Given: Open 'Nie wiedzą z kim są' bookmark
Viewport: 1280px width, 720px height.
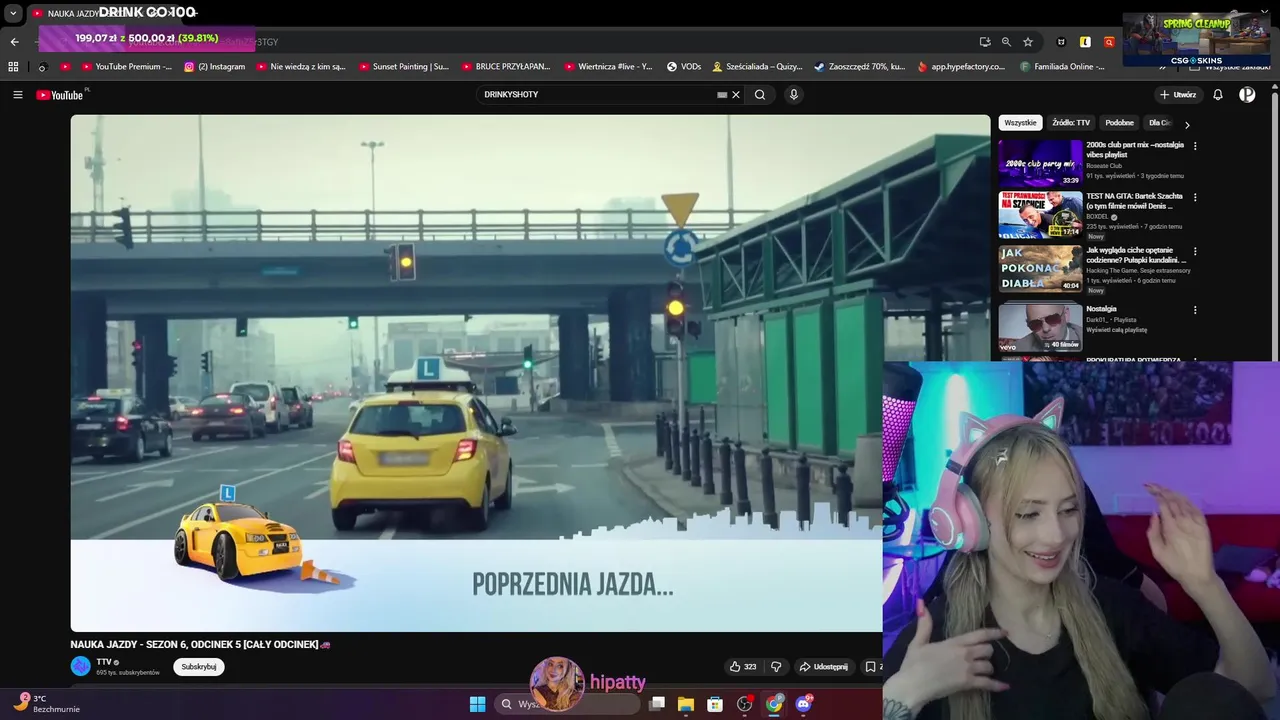Looking at the screenshot, I should click(x=300, y=67).
